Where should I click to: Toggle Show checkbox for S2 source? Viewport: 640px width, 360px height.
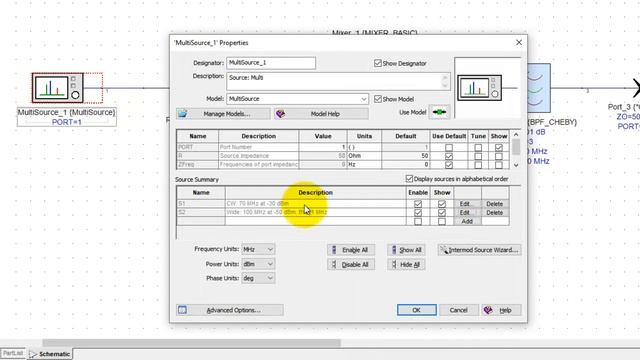tap(442, 213)
